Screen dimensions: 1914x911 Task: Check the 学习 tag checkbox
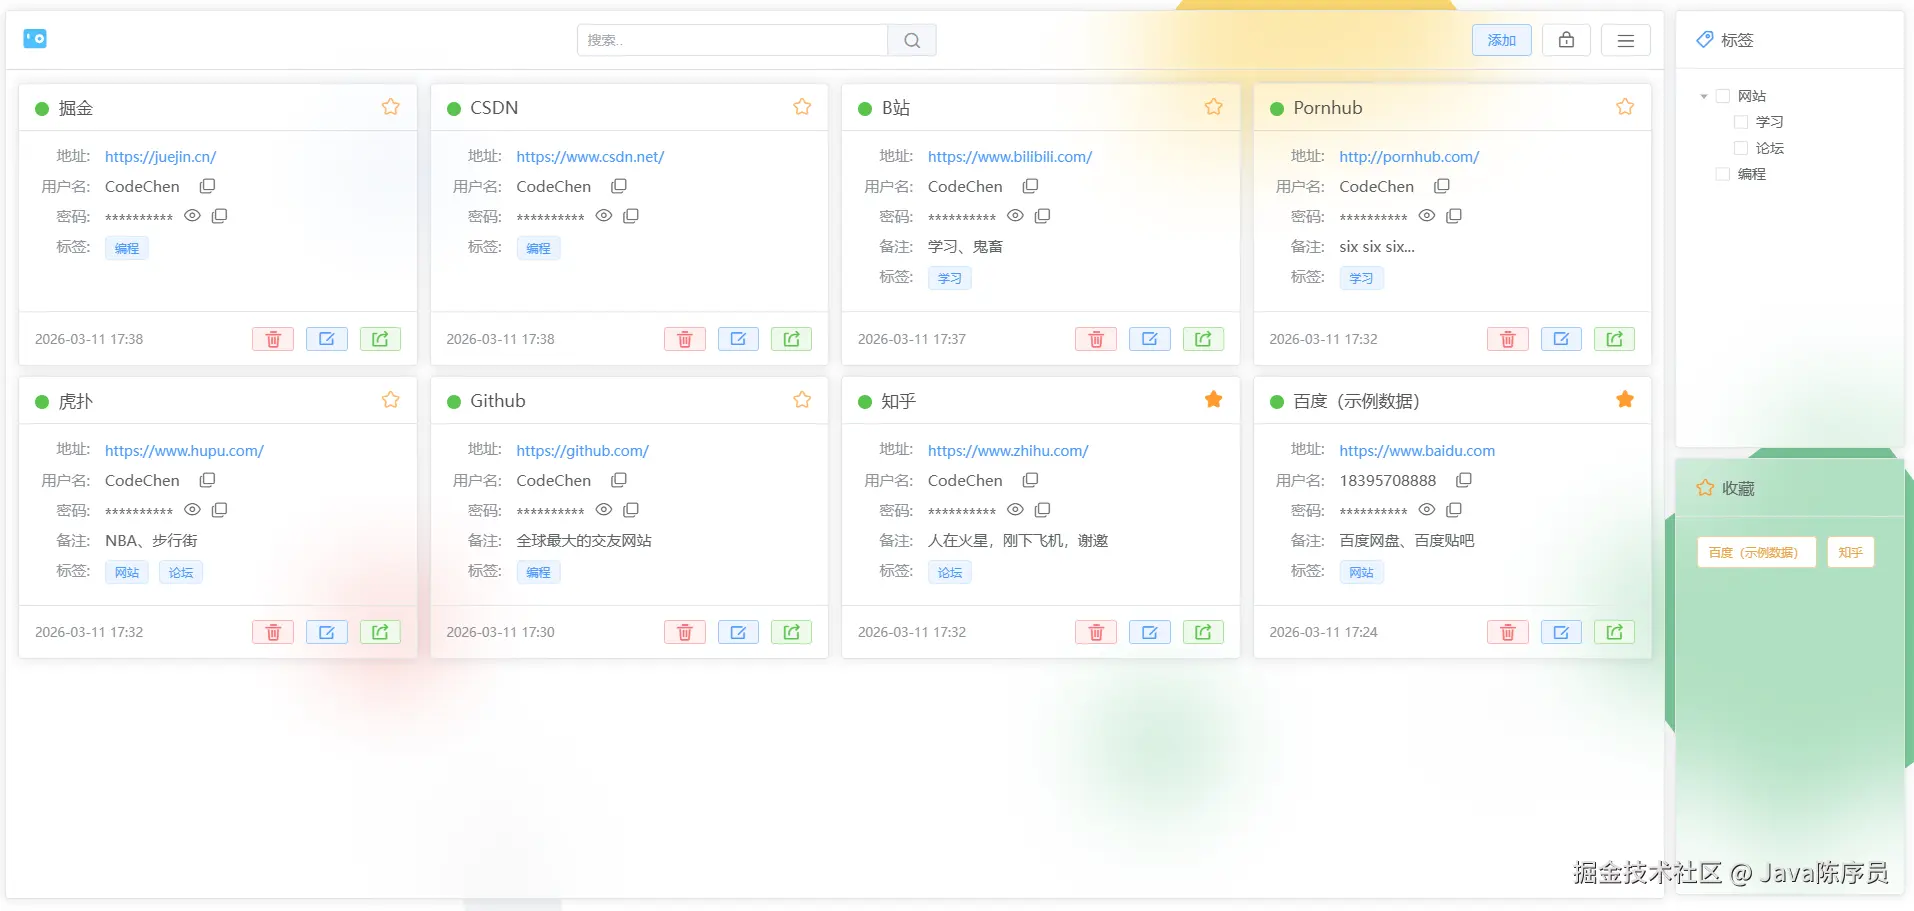click(1741, 122)
